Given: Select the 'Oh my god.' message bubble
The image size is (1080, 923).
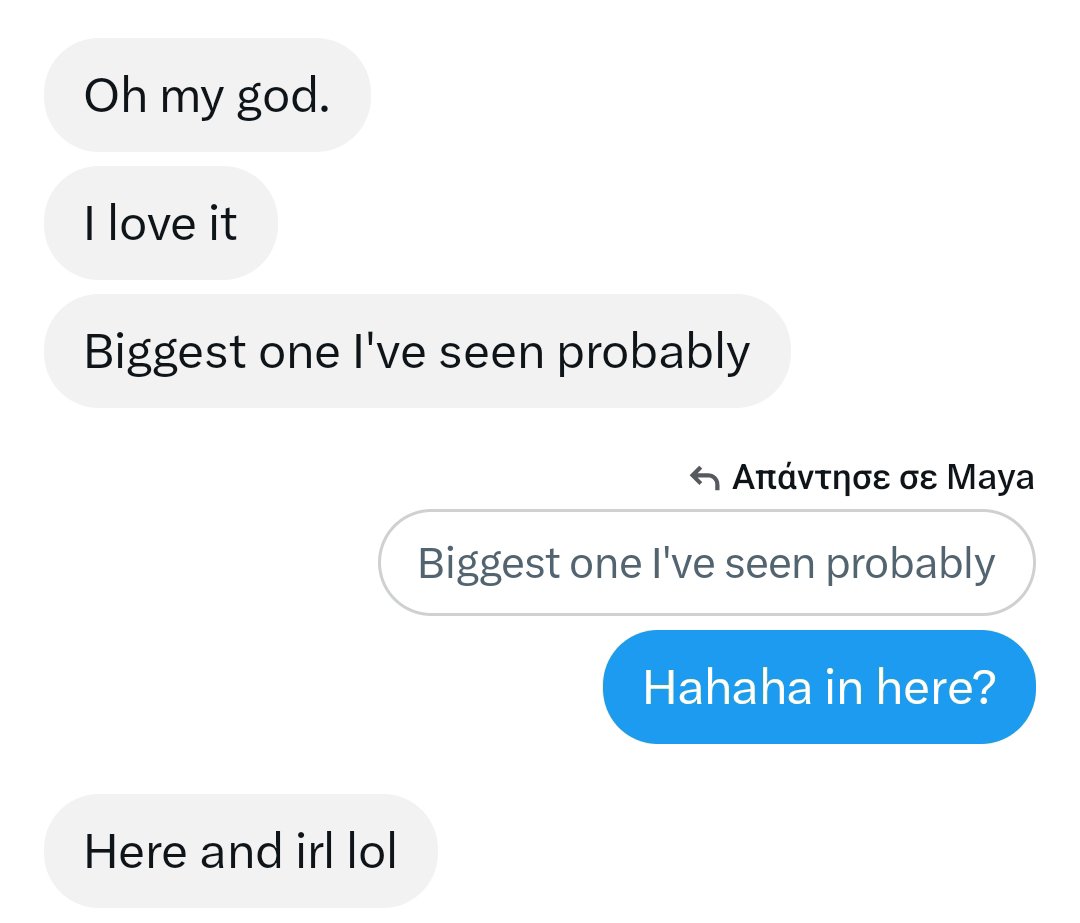Looking at the screenshot, I should (207, 95).
